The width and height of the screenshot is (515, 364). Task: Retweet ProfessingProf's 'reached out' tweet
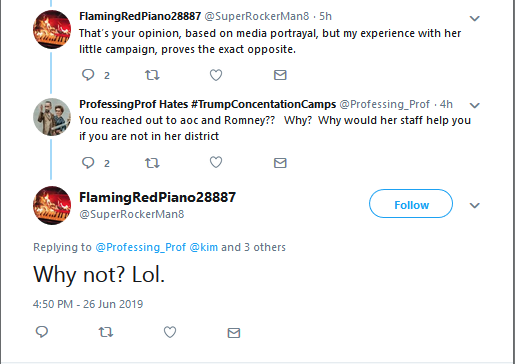(152, 163)
